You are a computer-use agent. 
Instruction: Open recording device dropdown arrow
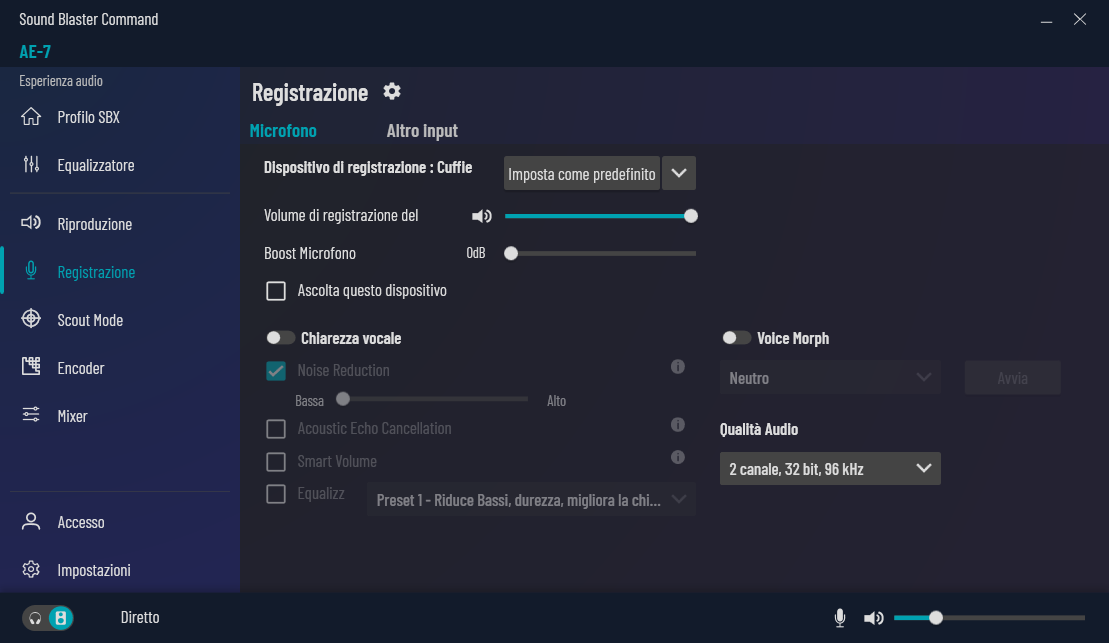click(x=679, y=173)
